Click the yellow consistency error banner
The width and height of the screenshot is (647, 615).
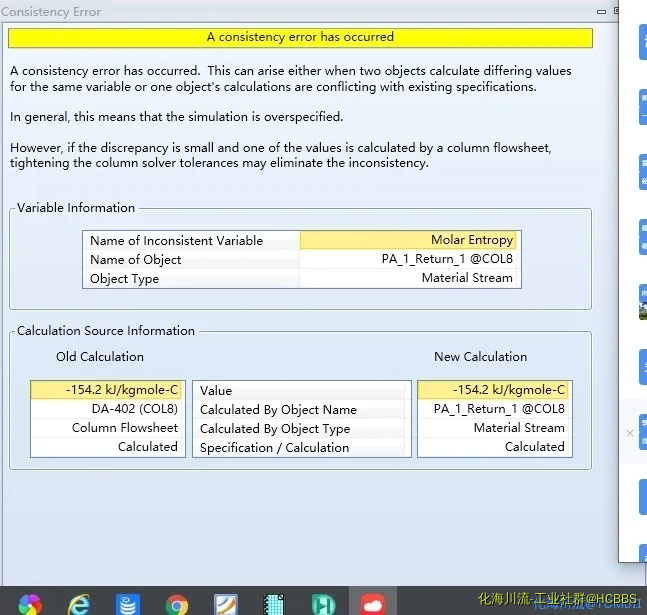click(300, 37)
